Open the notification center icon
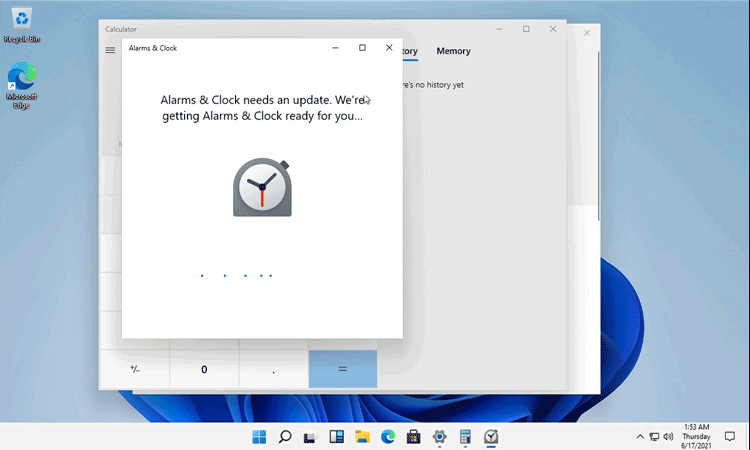 (729, 436)
